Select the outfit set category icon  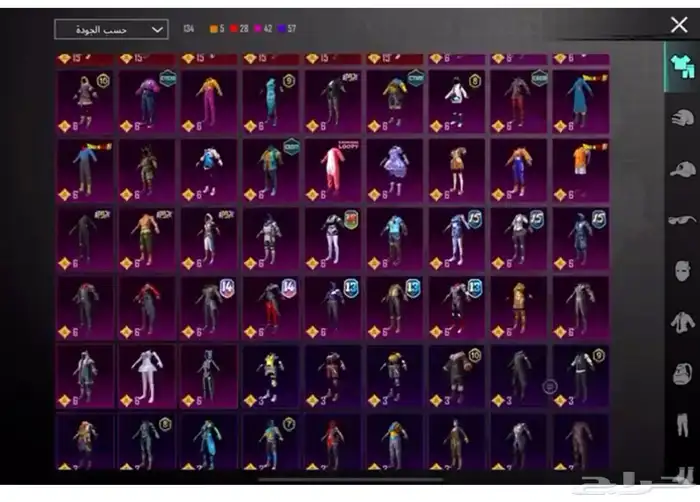click(x=680, y=65)
